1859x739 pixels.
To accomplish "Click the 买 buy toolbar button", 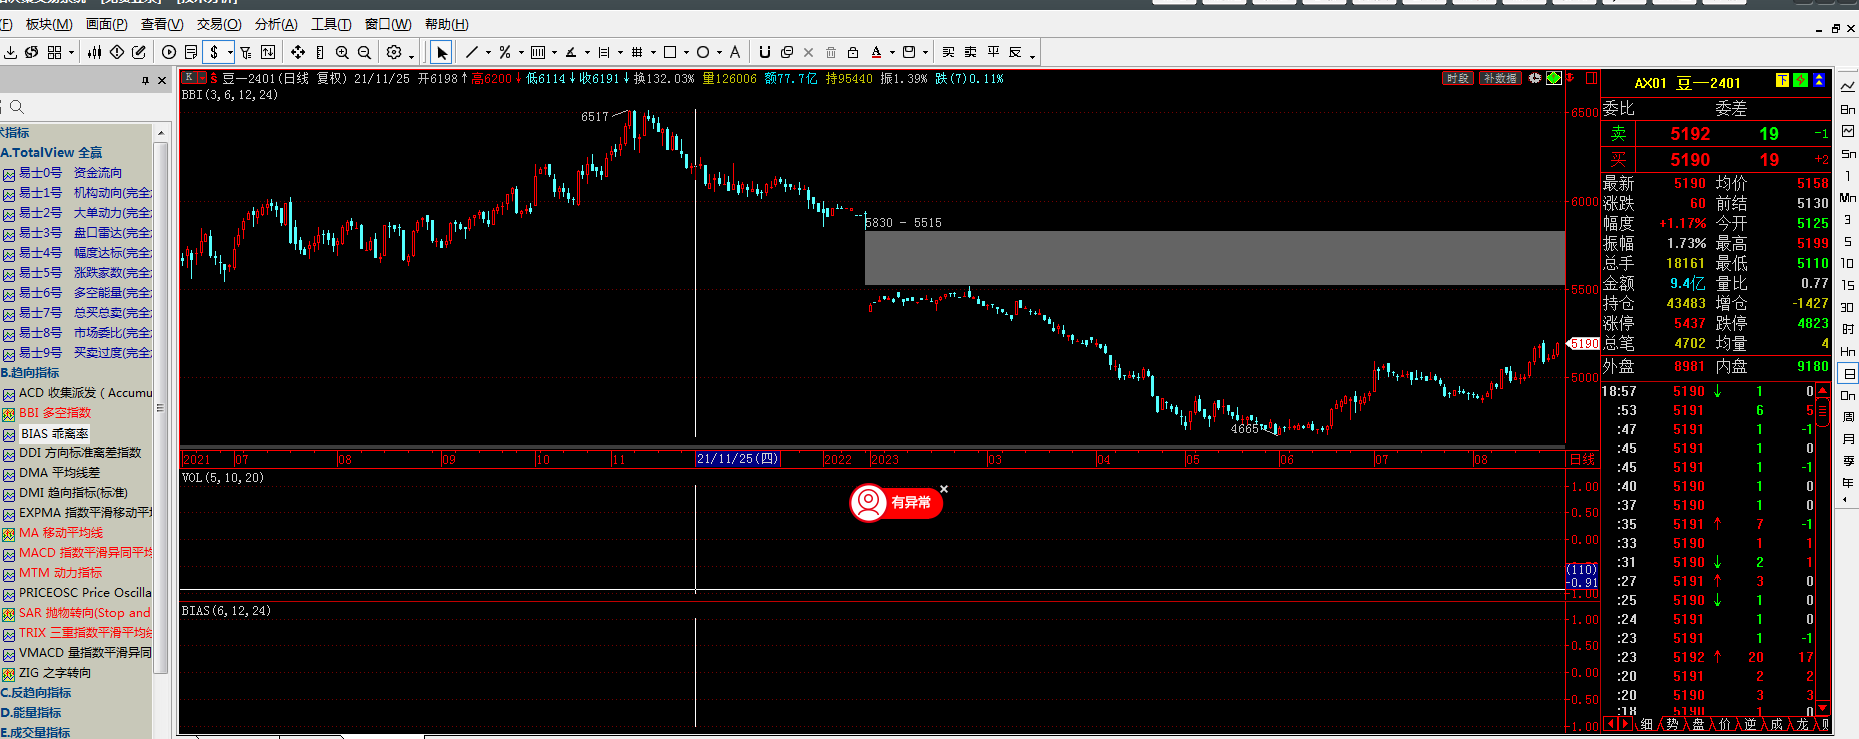I will pos(948,52).
